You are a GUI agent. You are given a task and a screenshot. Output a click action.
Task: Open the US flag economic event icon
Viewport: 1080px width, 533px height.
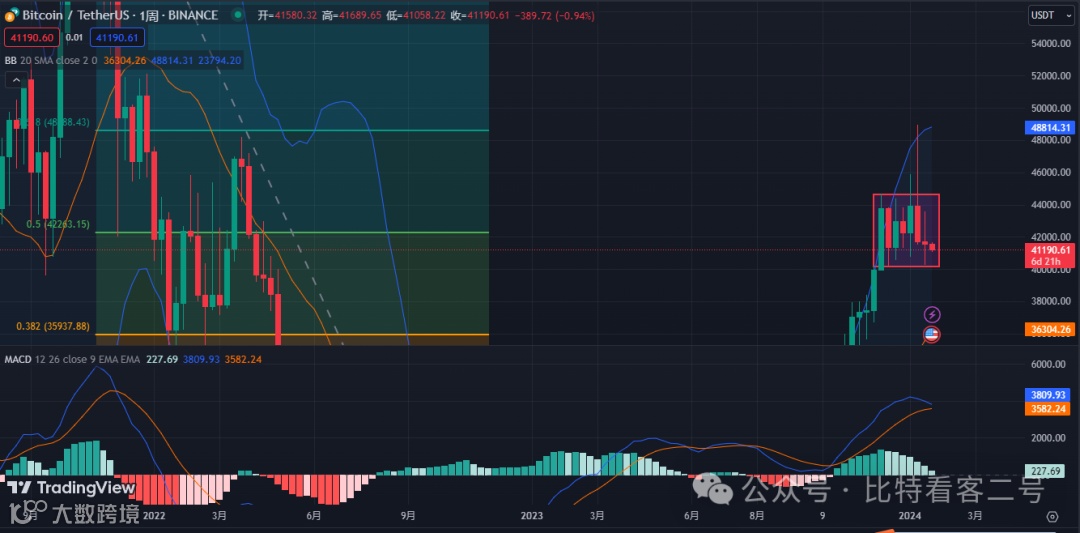[x=931, y=335]
